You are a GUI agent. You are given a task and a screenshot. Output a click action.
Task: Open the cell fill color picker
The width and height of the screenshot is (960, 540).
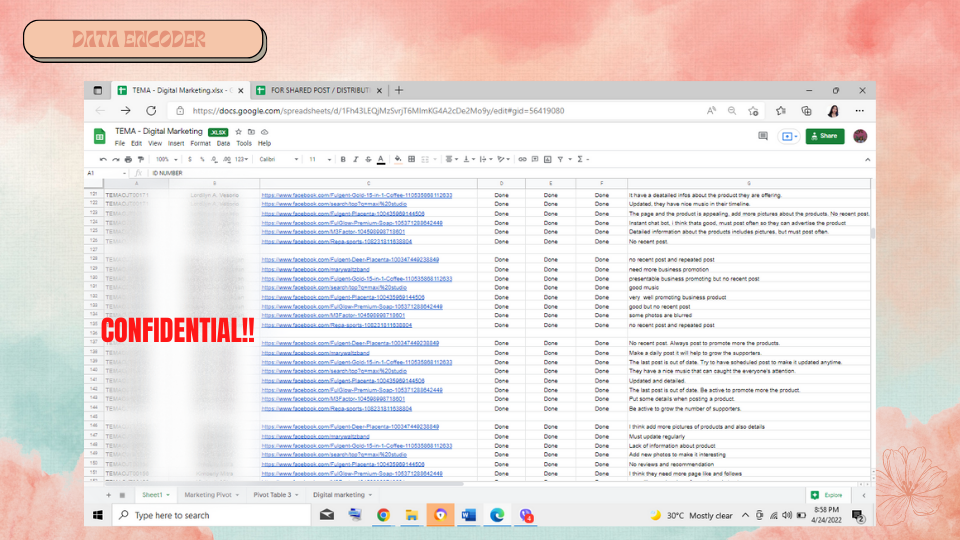click(x=398, y=159)
